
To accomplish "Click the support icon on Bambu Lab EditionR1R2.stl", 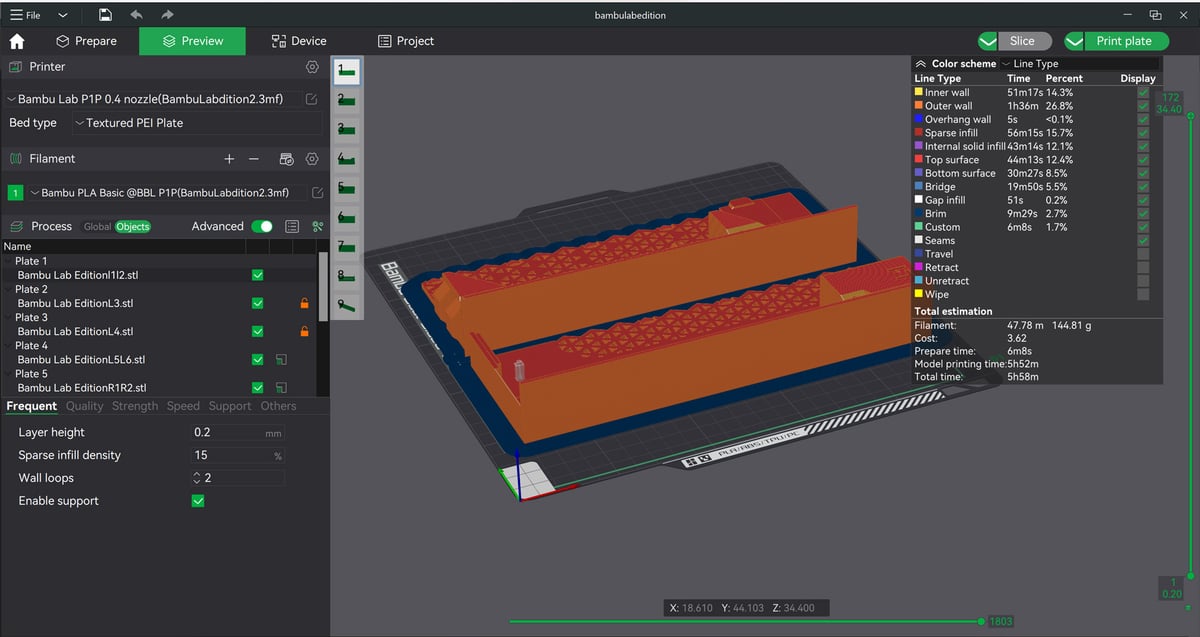I will click(281, 388).
